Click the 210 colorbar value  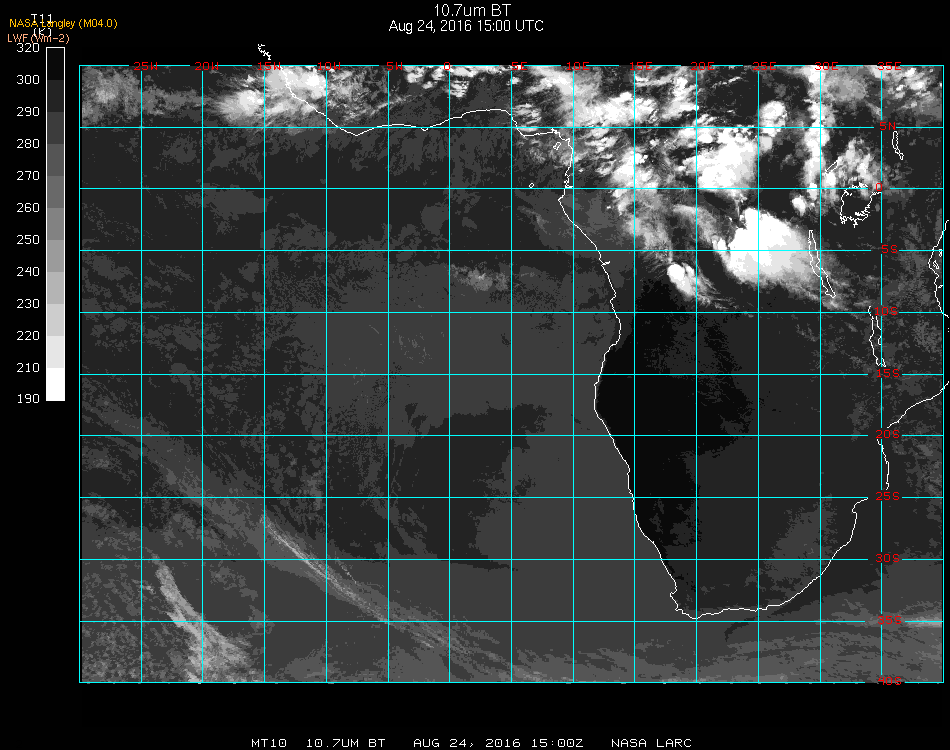click(28, 368)
